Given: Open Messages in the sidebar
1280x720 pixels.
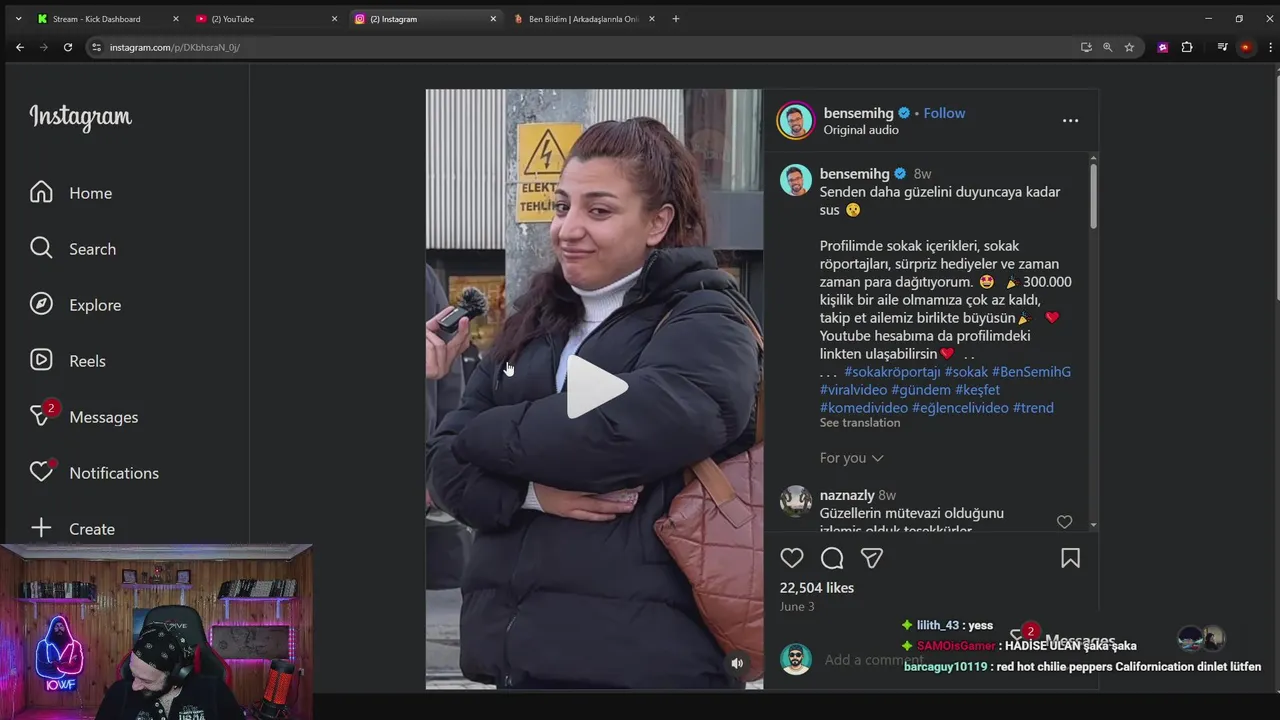Looking at the screenshot, I should point(84,417).
